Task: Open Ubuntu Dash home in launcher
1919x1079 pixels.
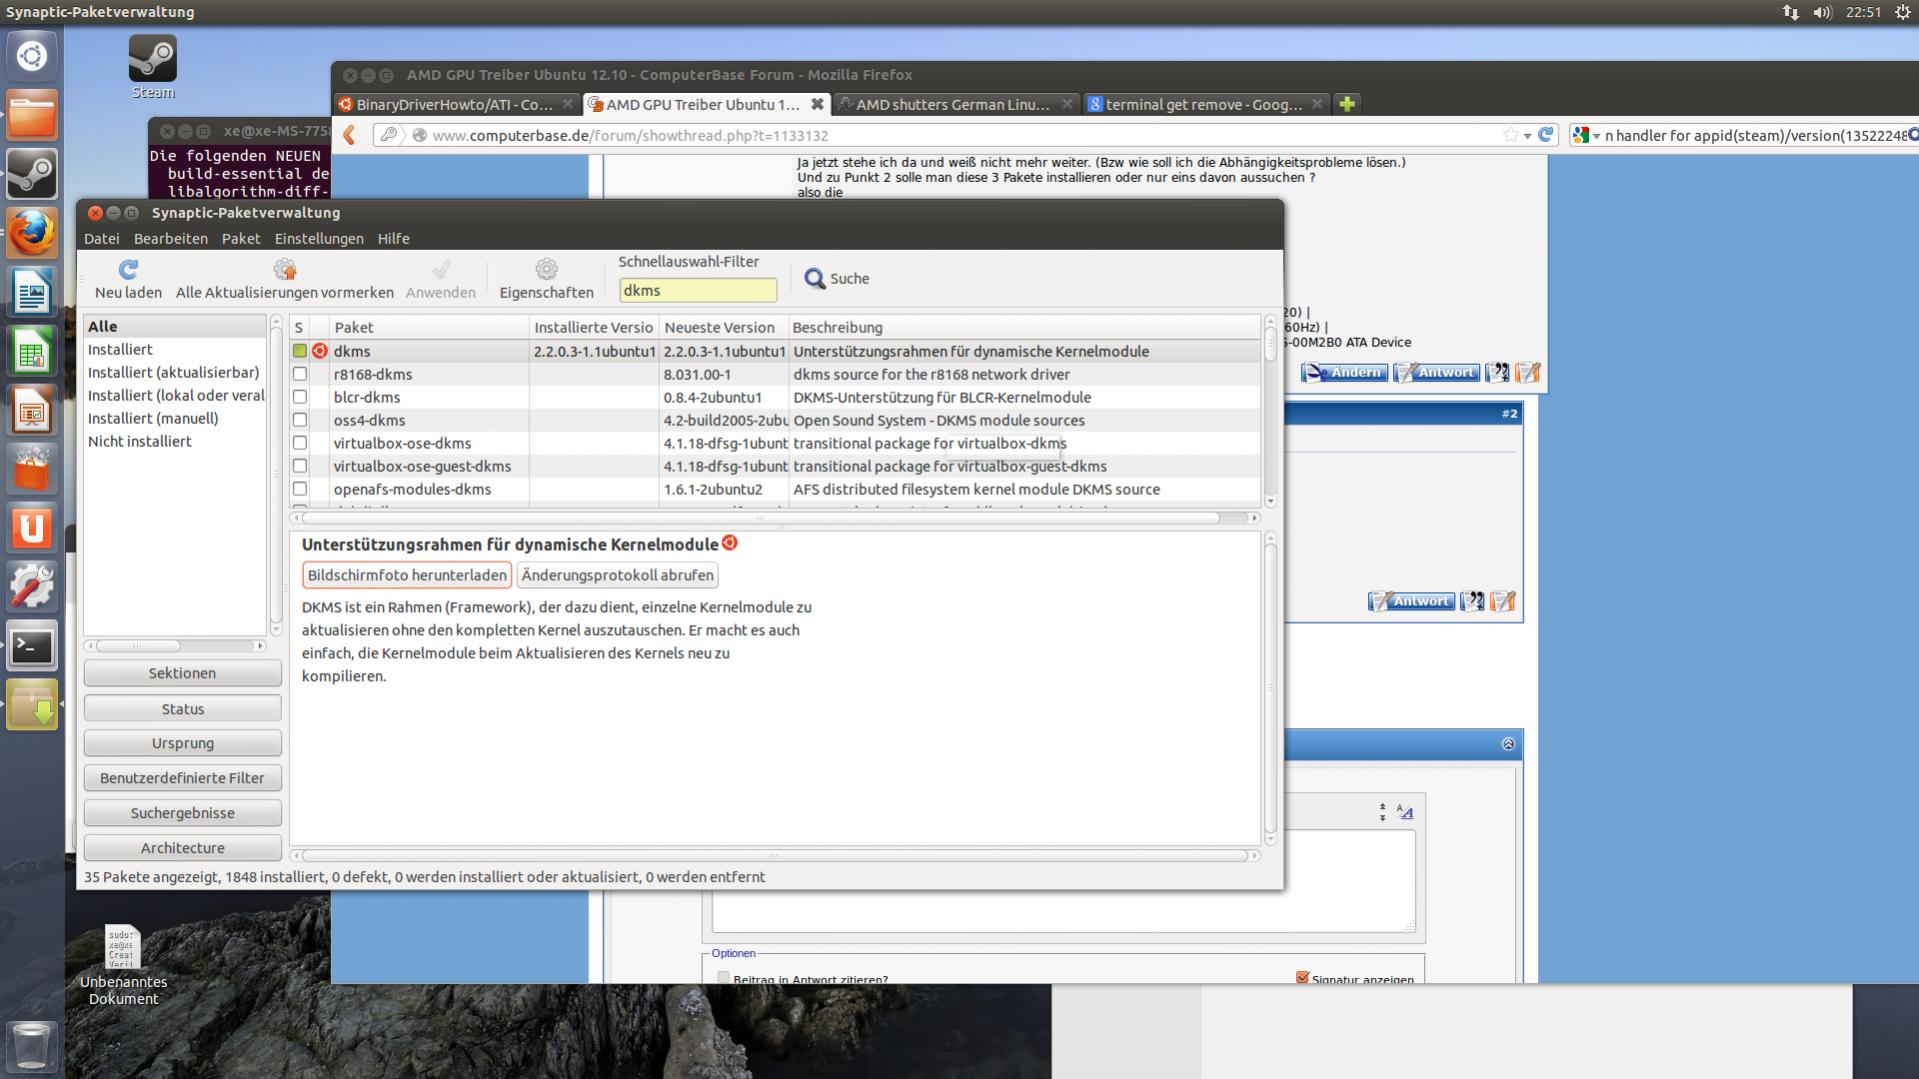Action: [x=32, y=56]
